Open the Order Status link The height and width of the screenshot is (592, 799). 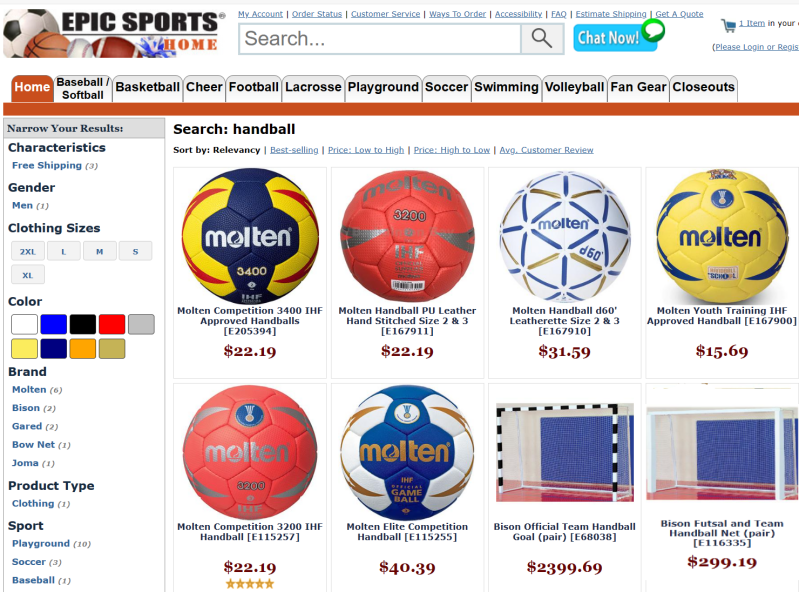[x=316, y=14]
